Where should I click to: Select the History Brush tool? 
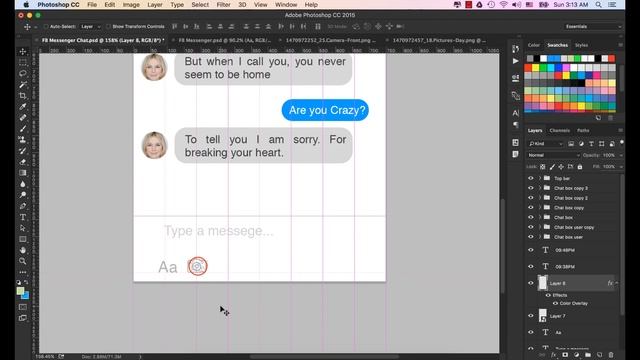(x=23, y=151)
